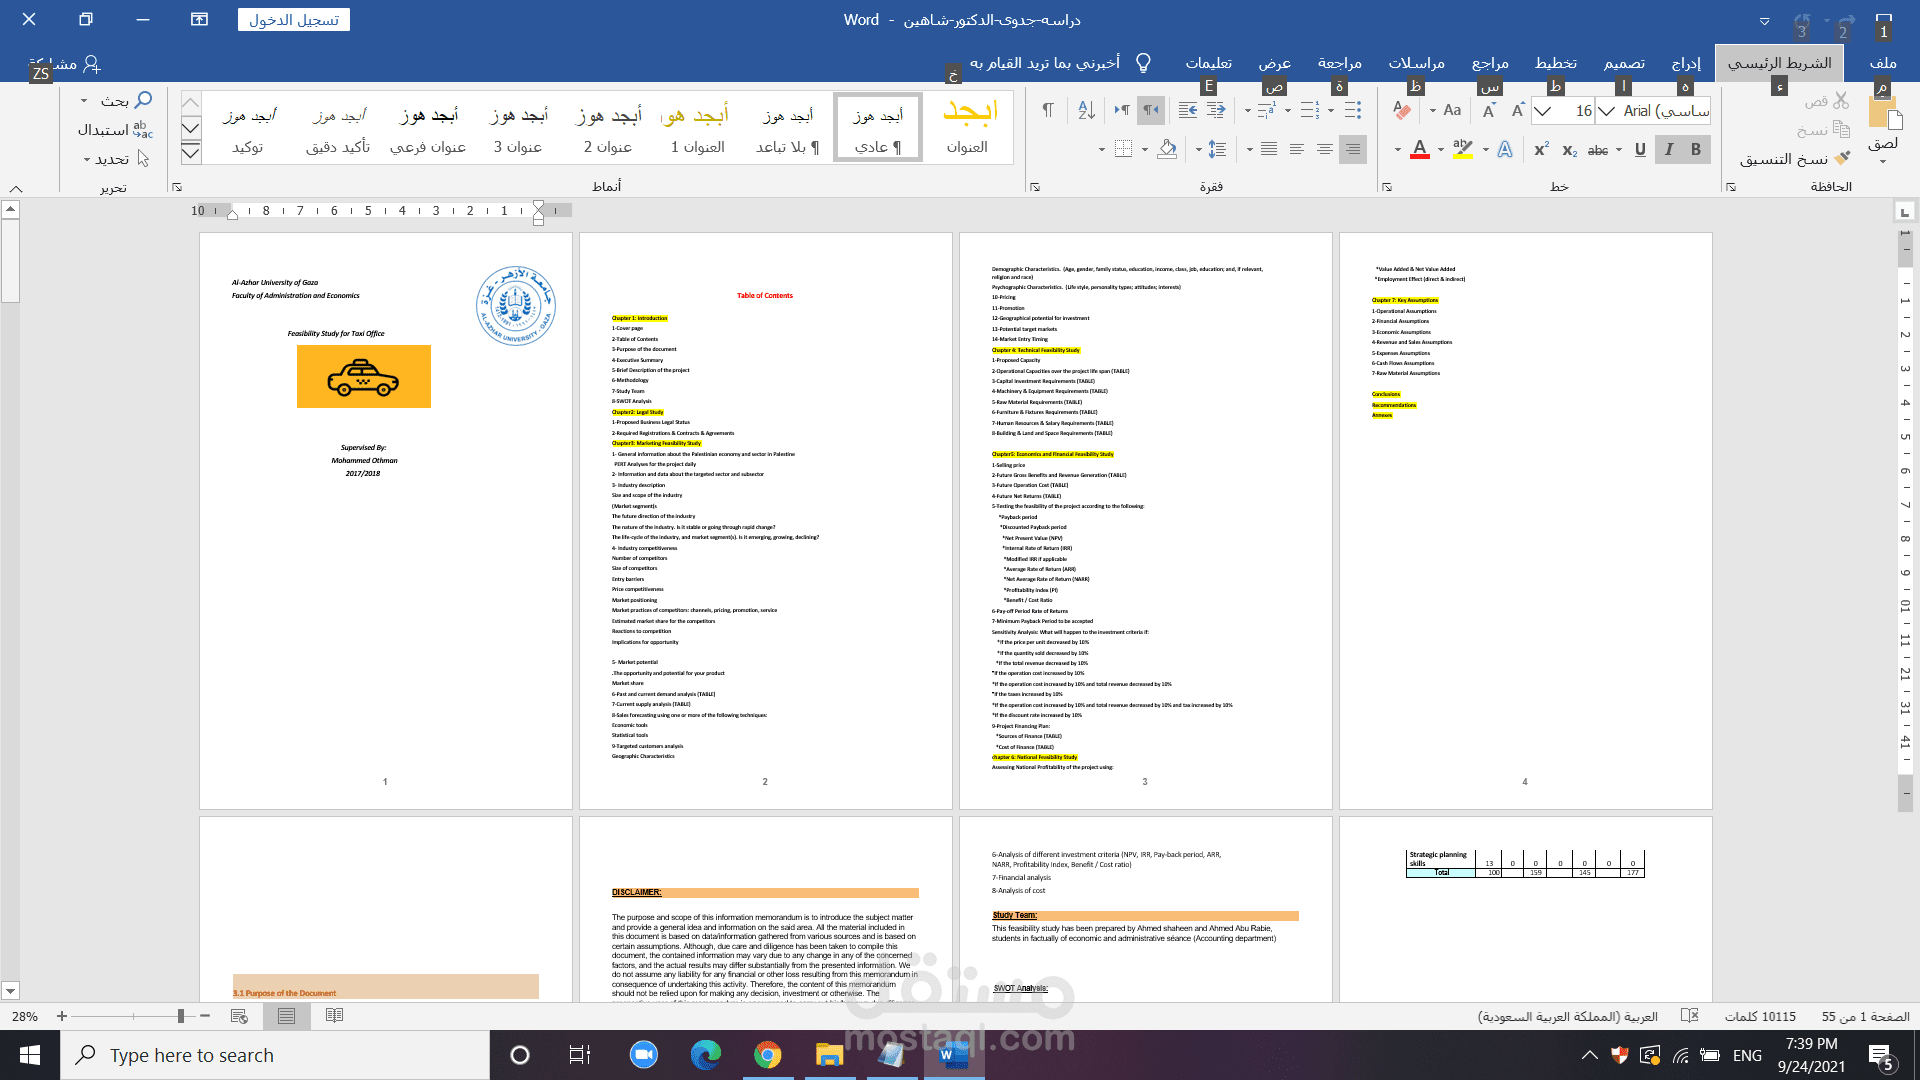Viewport: 1920px width, 1080px height.
Task: Click the text effects outlined A icon
Action: click(x=1505, y=150)
